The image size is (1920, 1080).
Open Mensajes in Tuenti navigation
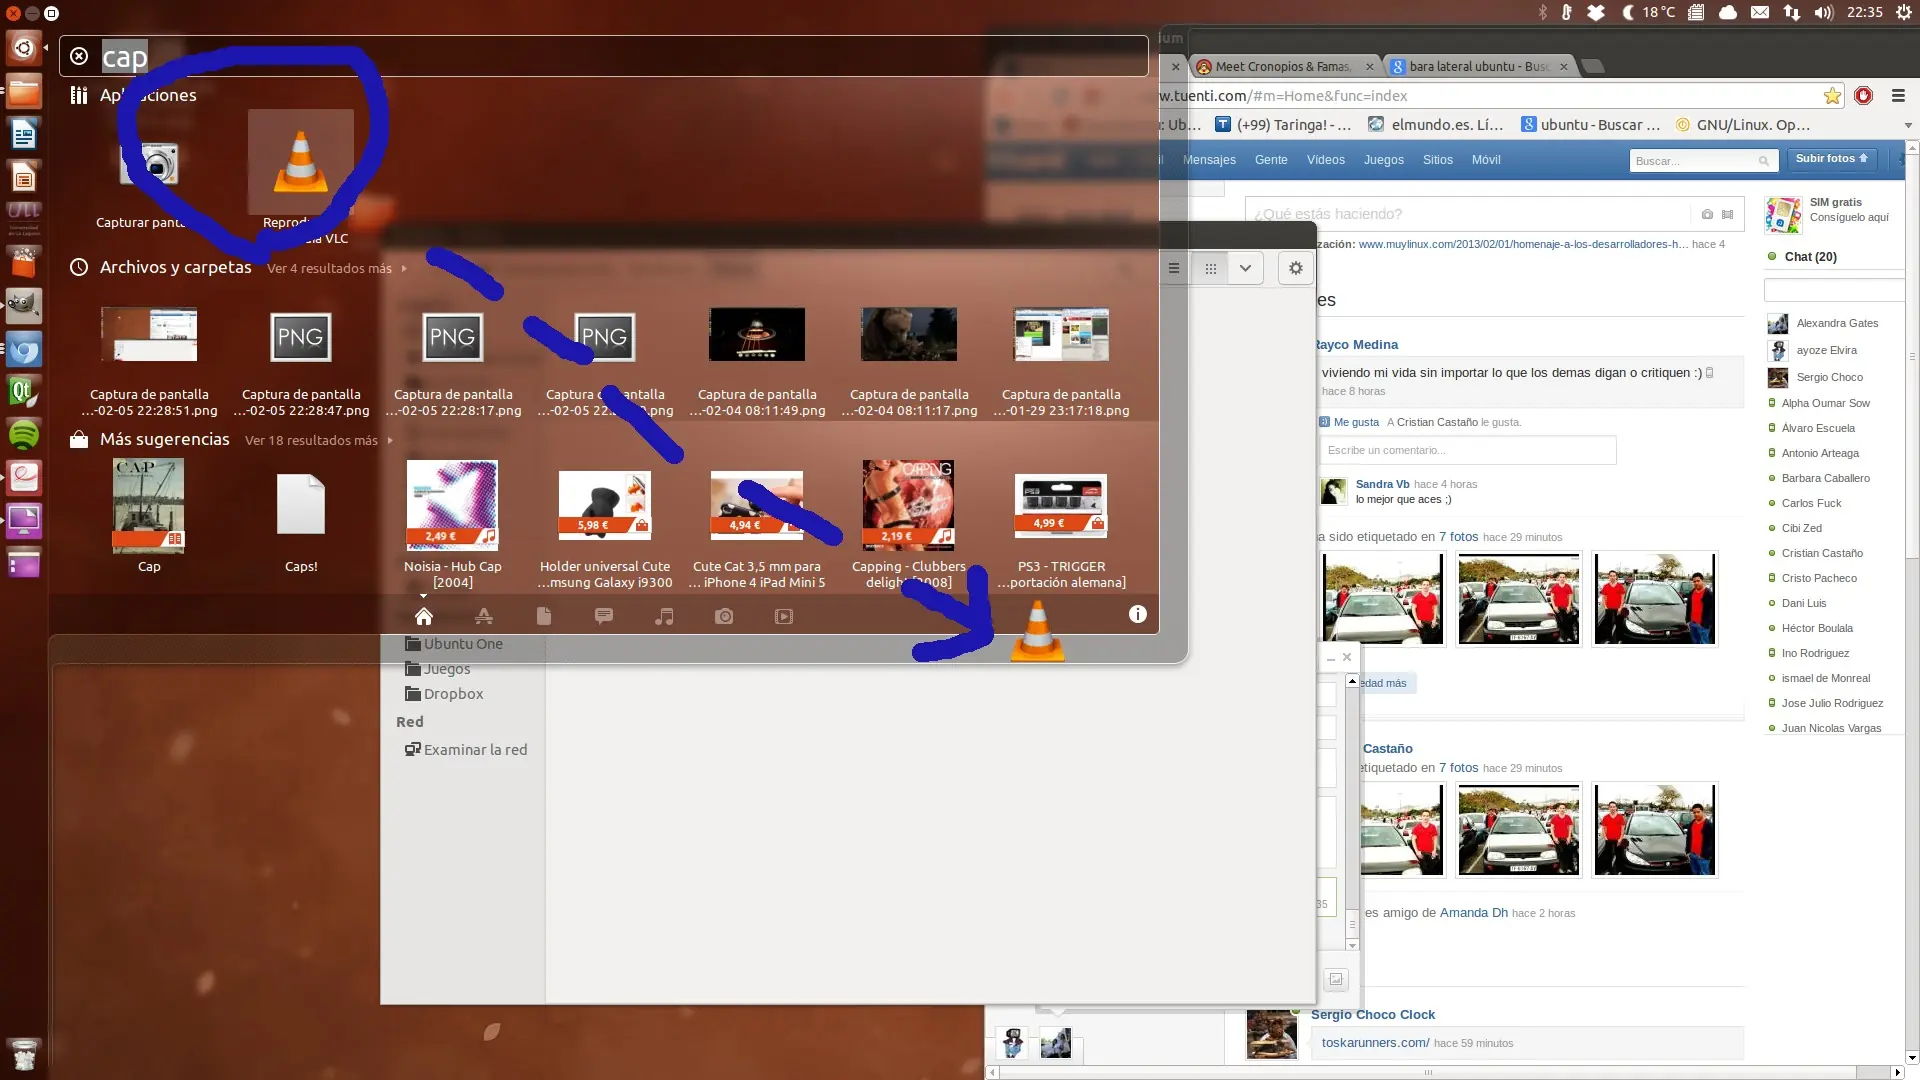[x=1209, y=160]
